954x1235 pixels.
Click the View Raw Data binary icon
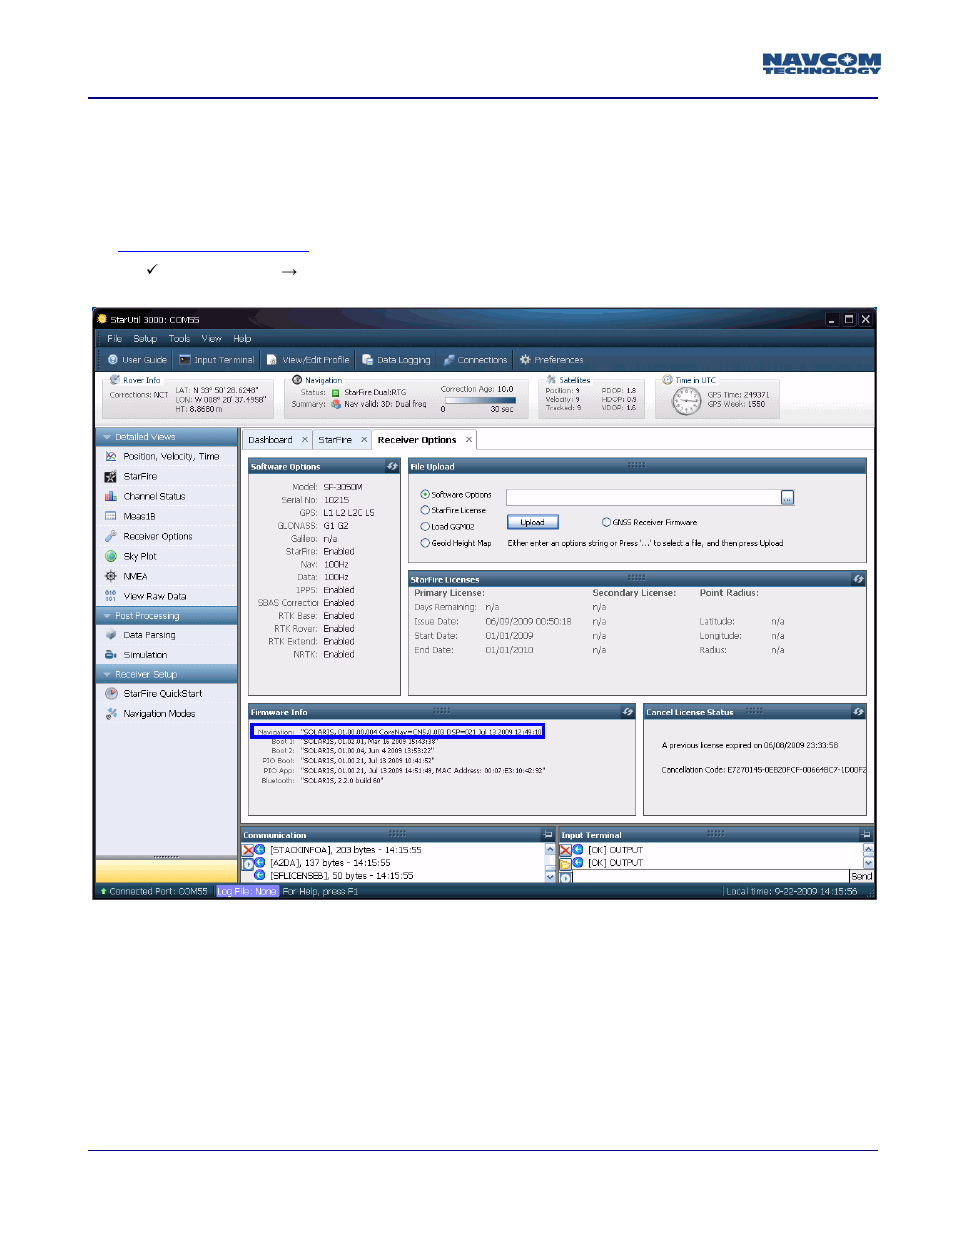[111, 596]
